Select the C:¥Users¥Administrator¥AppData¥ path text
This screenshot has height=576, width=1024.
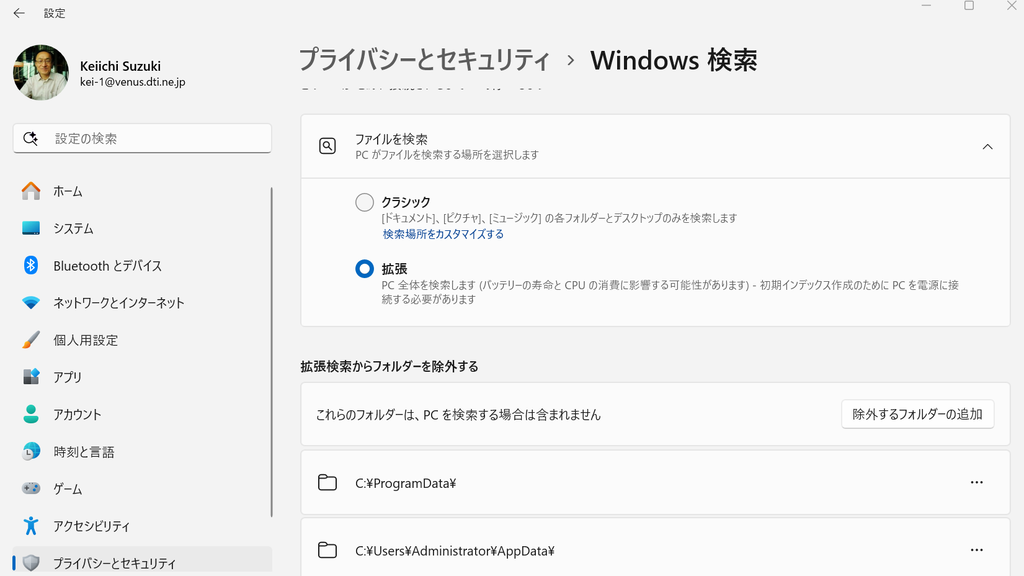(455, 551)
